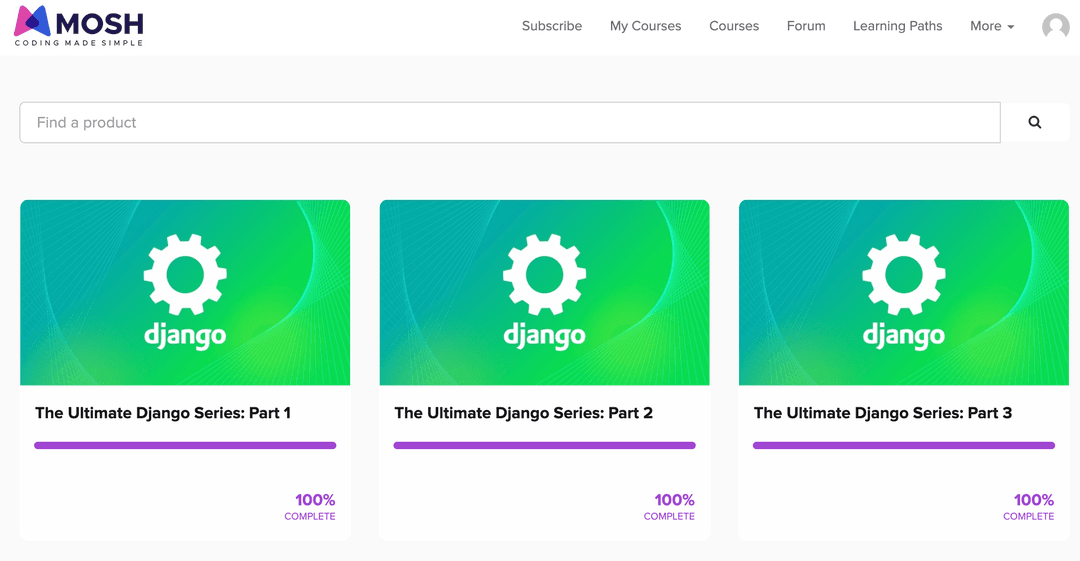
Task: Open the user profile avatar
Action: coord(1055,27)
